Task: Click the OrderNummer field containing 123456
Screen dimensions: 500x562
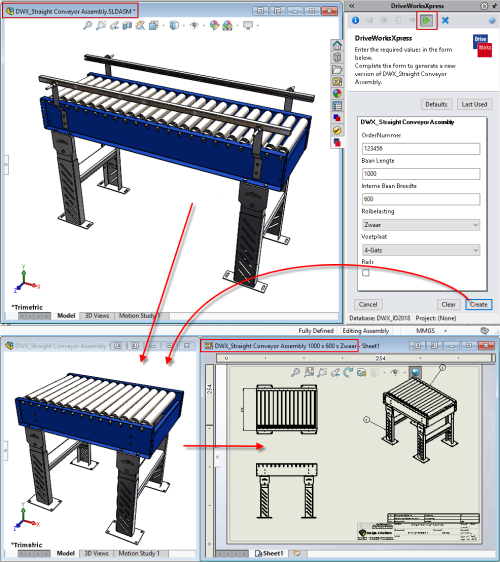Action: [421, 148]
